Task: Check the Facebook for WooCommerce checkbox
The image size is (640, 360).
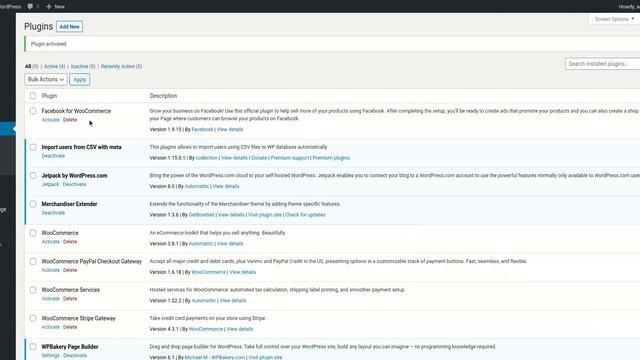Action: point(33,111)
